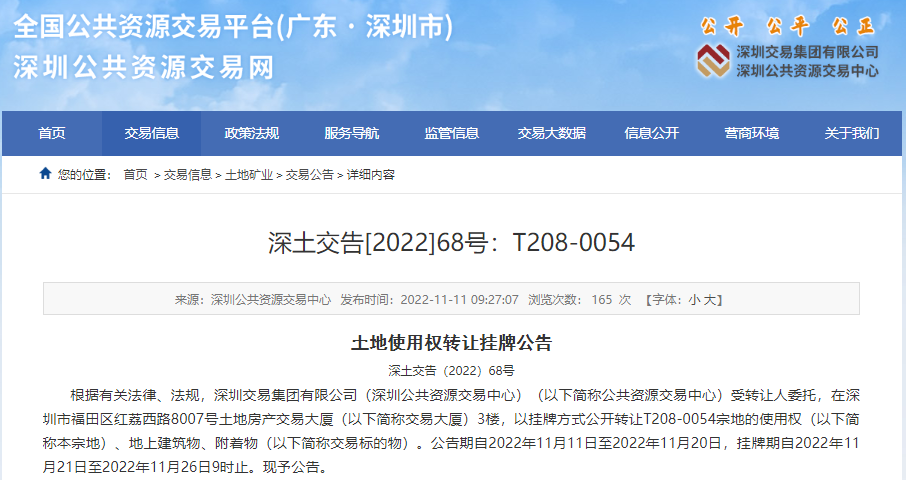
Task: Click the 土地矿业 breadcrumb link
Action: point(249,175)
